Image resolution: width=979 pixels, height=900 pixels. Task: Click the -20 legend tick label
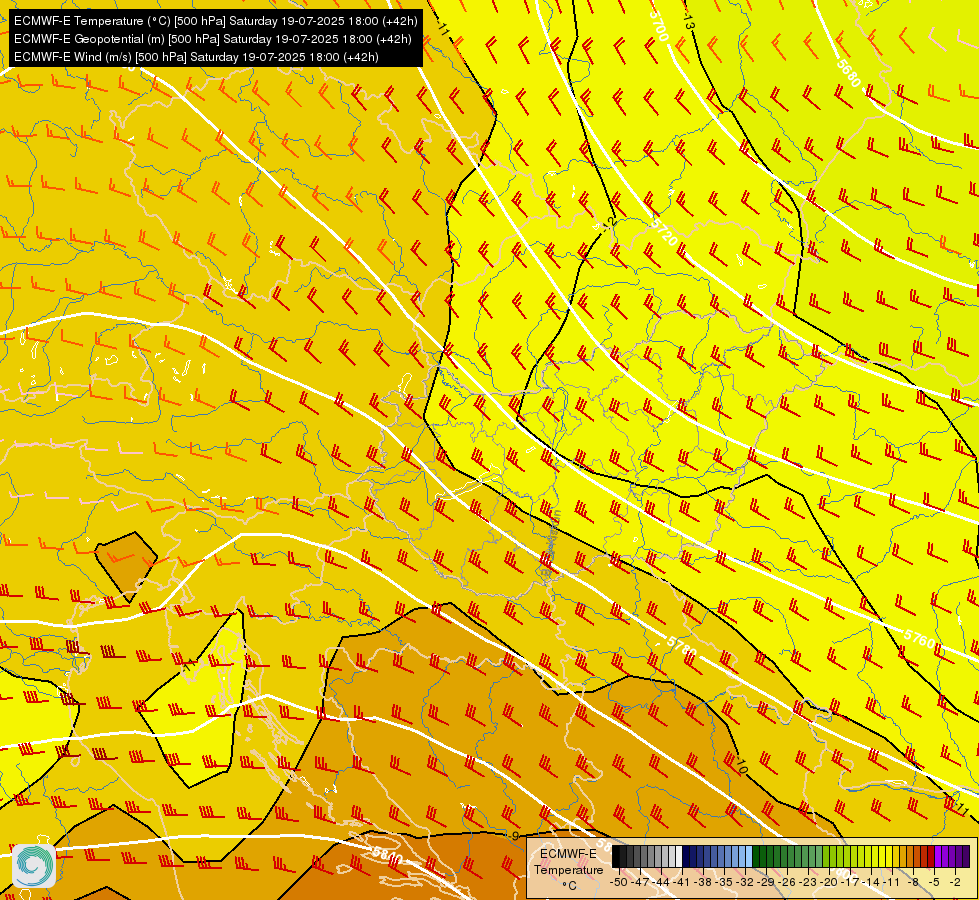(x=830, y=882)
